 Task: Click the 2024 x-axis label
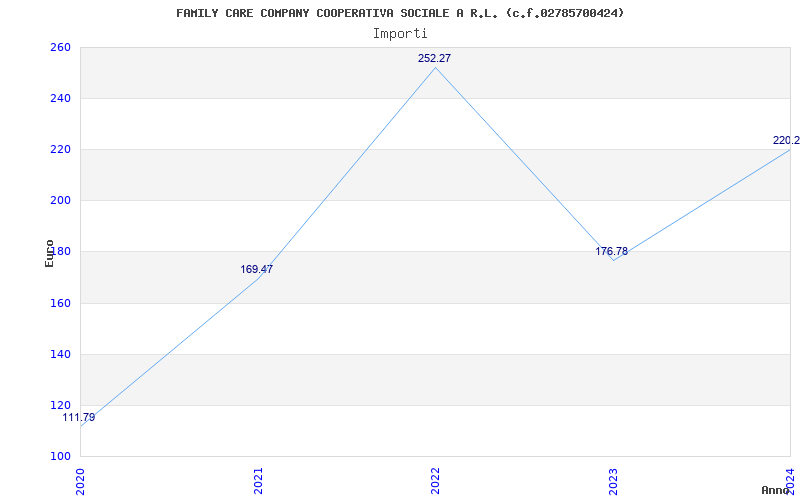pyautogui.click(x=790, y=481)
